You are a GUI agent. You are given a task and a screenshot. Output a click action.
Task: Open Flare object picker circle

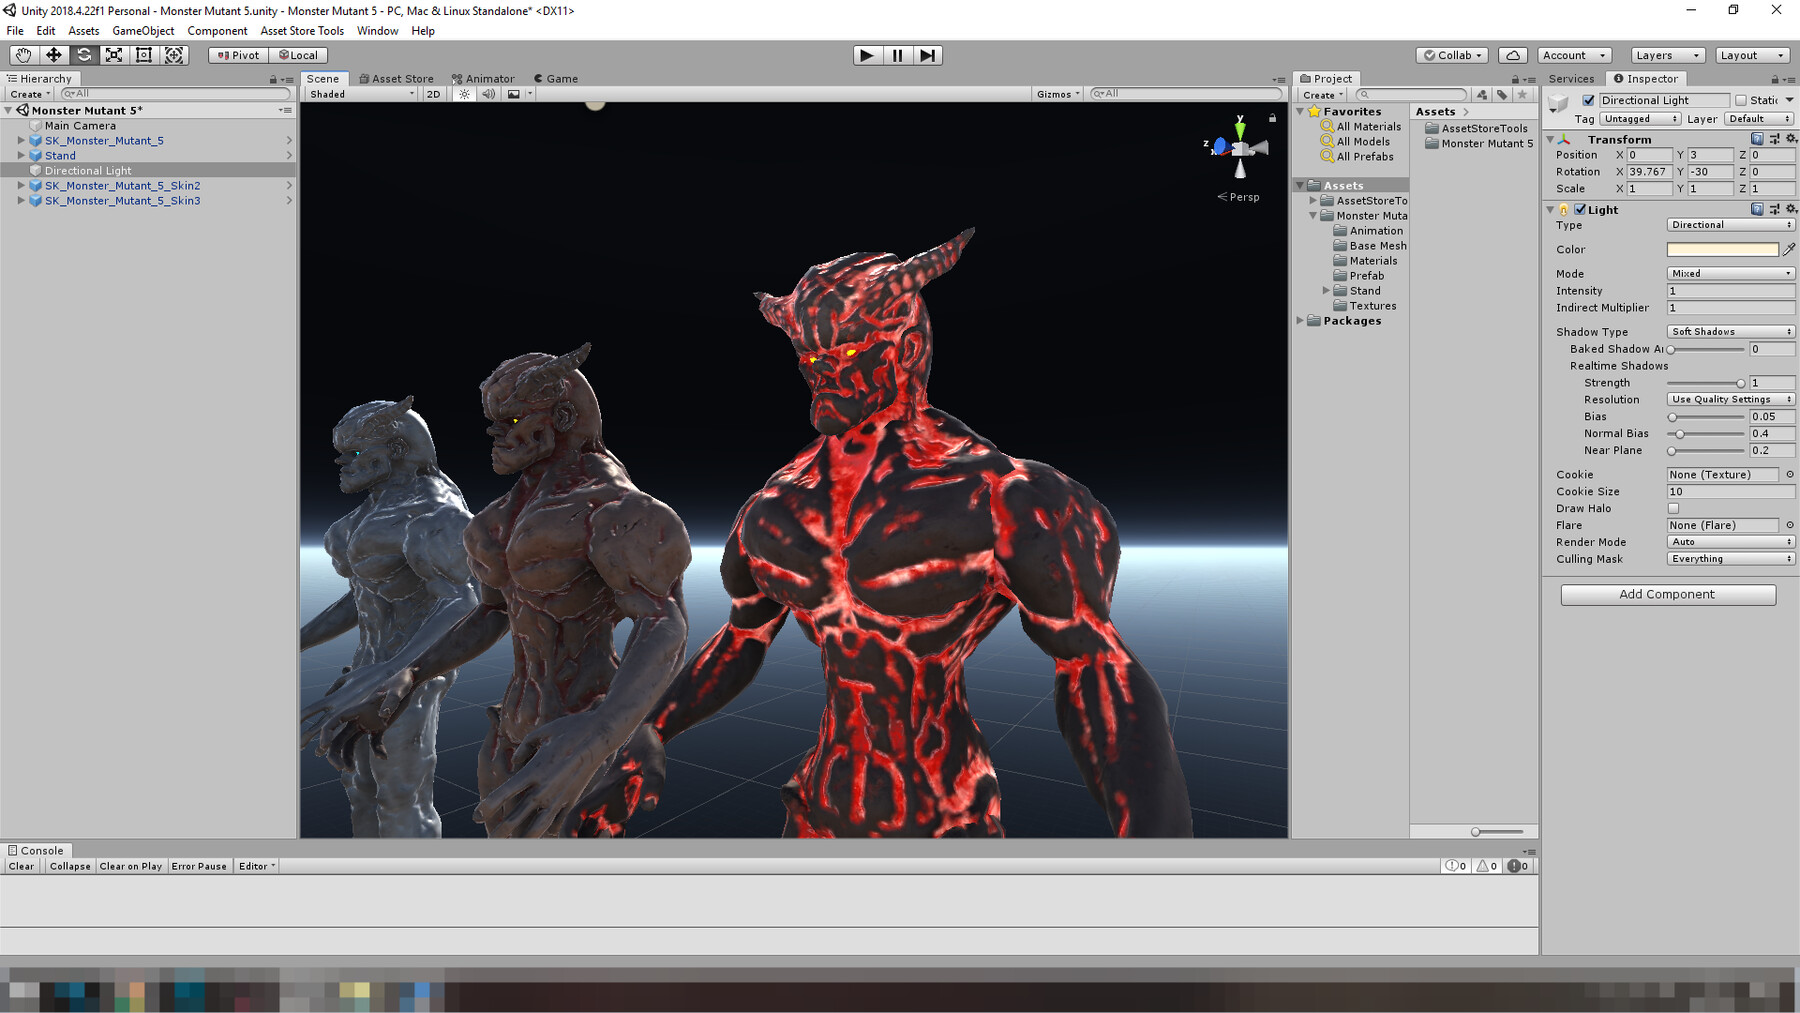[1790, 525]
